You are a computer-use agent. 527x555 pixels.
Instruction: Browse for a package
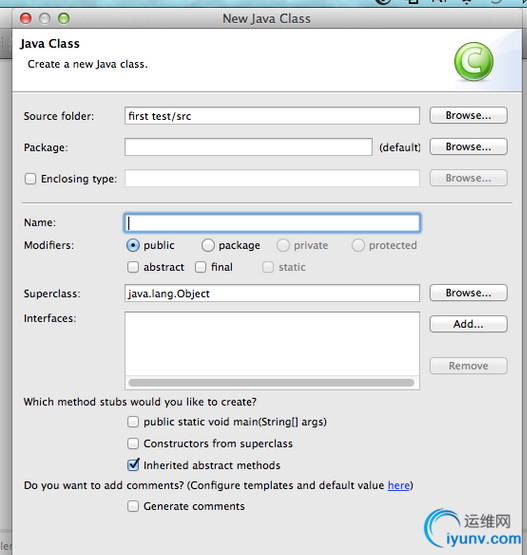tap(468, 147)
